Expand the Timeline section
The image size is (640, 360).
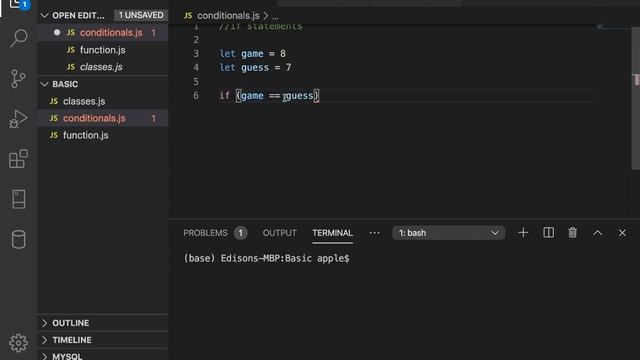(44, 340)
